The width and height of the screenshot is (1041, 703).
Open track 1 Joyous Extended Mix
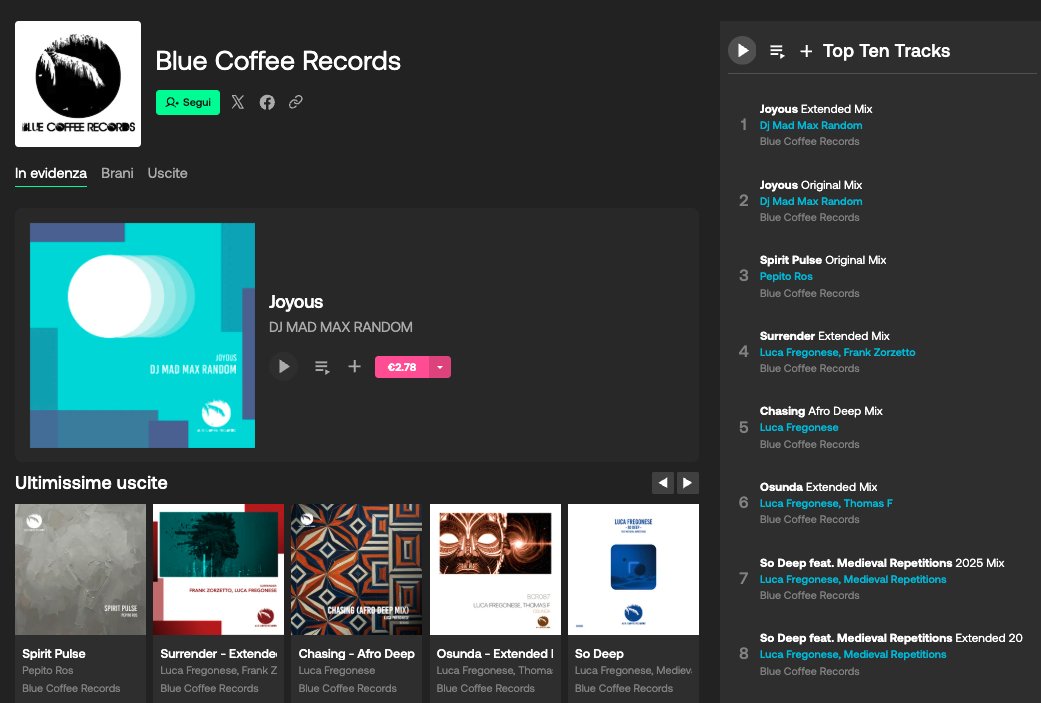[x=816, y=109]
